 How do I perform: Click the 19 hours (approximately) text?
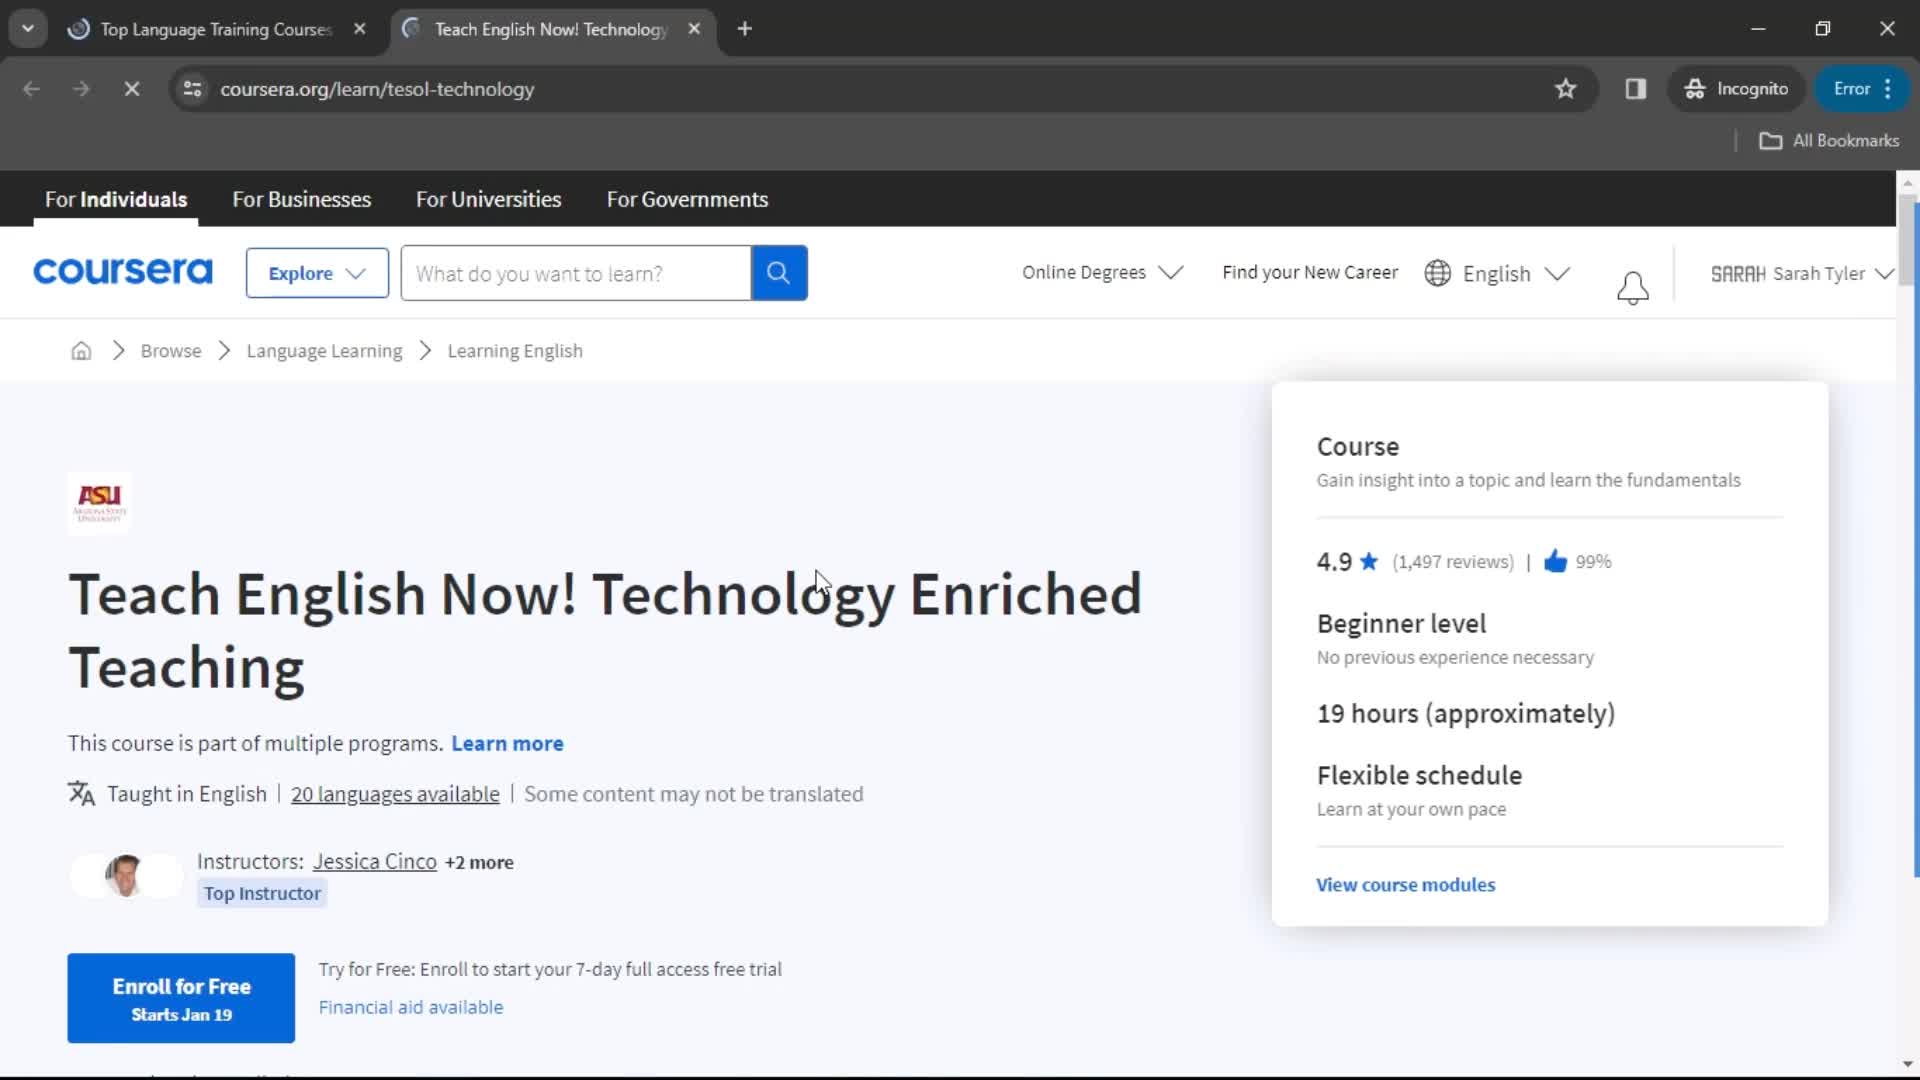[1465, 713]
